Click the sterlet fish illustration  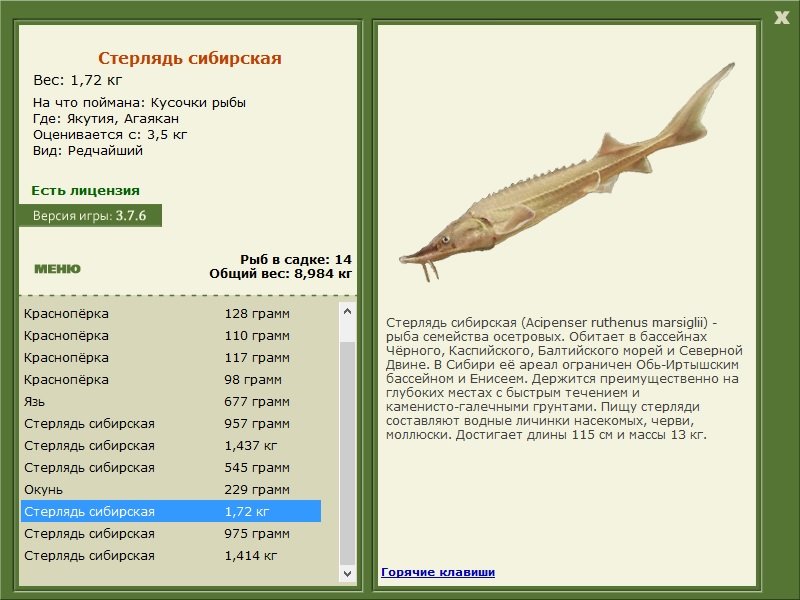(x=566, y=173)
